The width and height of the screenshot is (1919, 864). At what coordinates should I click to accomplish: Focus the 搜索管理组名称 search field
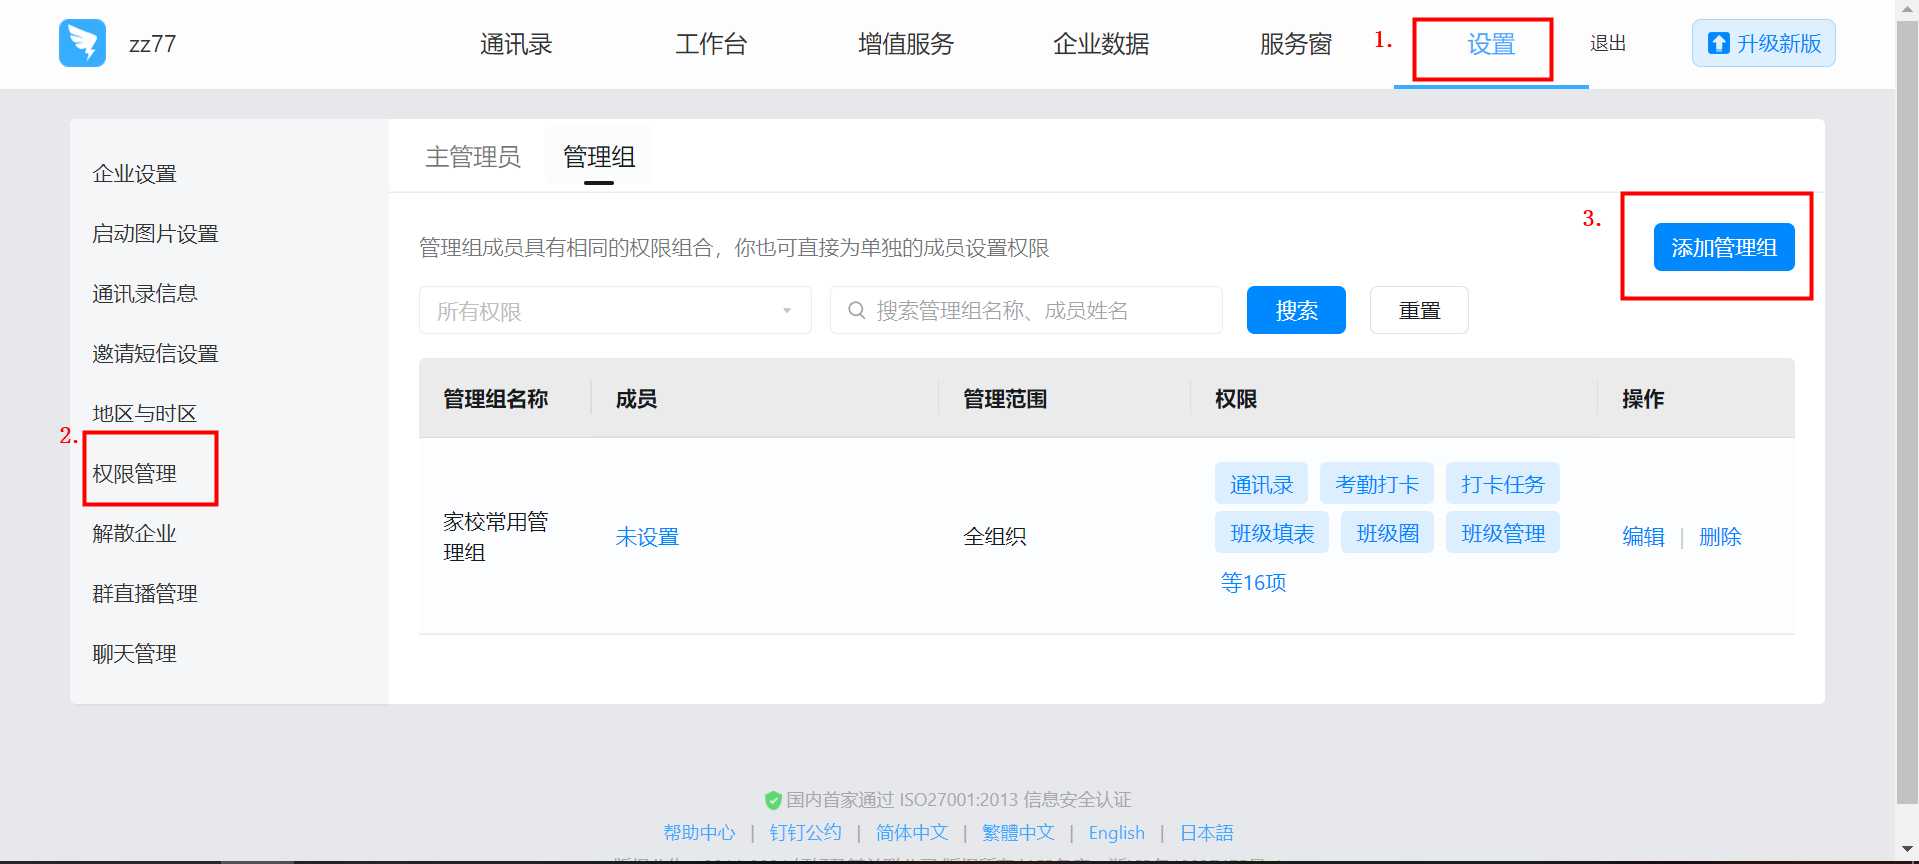pyautogui.click(x=1040, y=311)
